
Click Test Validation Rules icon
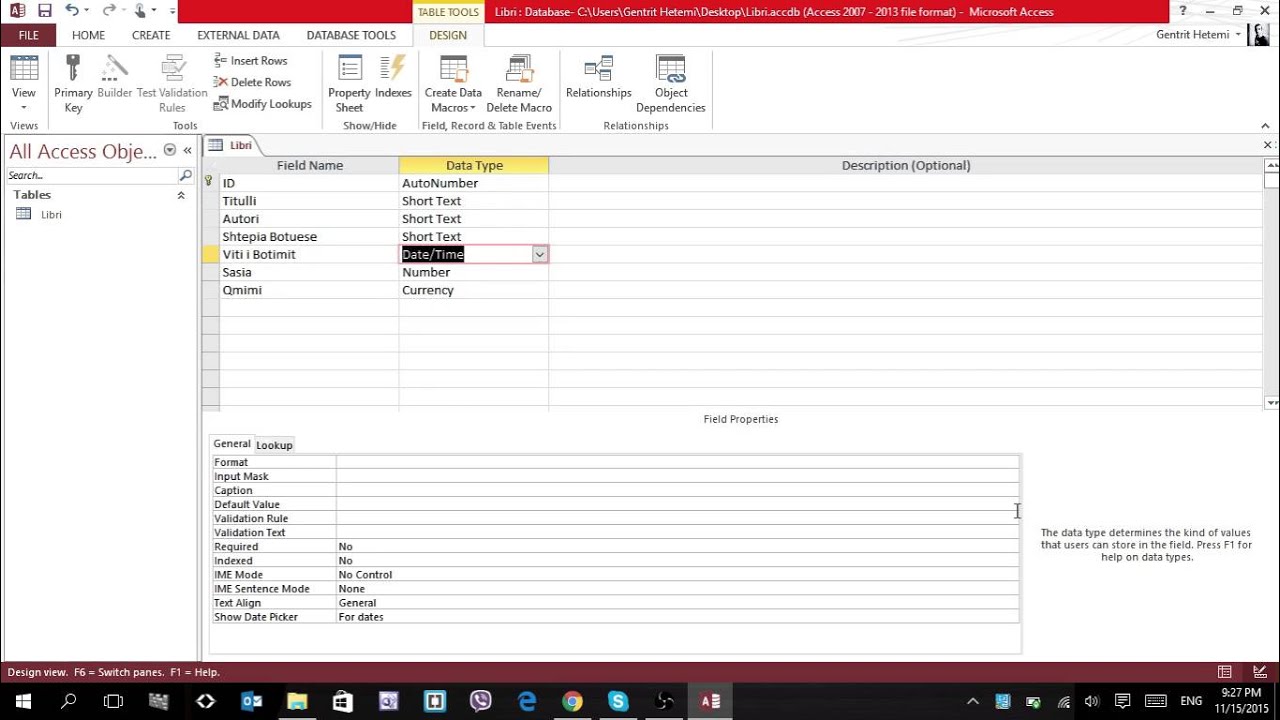[172, 84]
